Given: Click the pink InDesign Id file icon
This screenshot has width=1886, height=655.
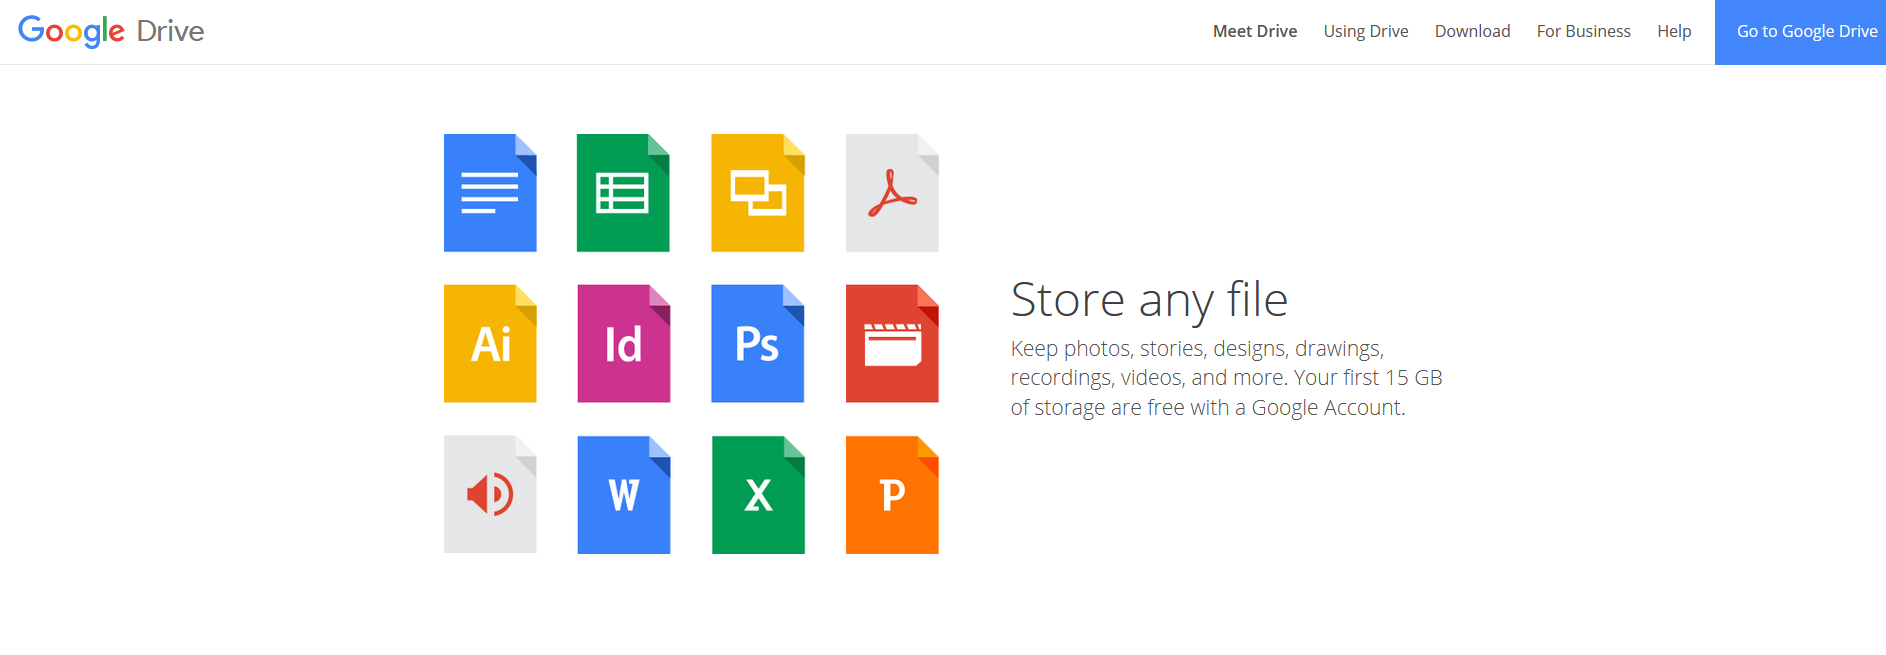Looking at the screenshot, I should pyautogui.click(x=624, y=344).
